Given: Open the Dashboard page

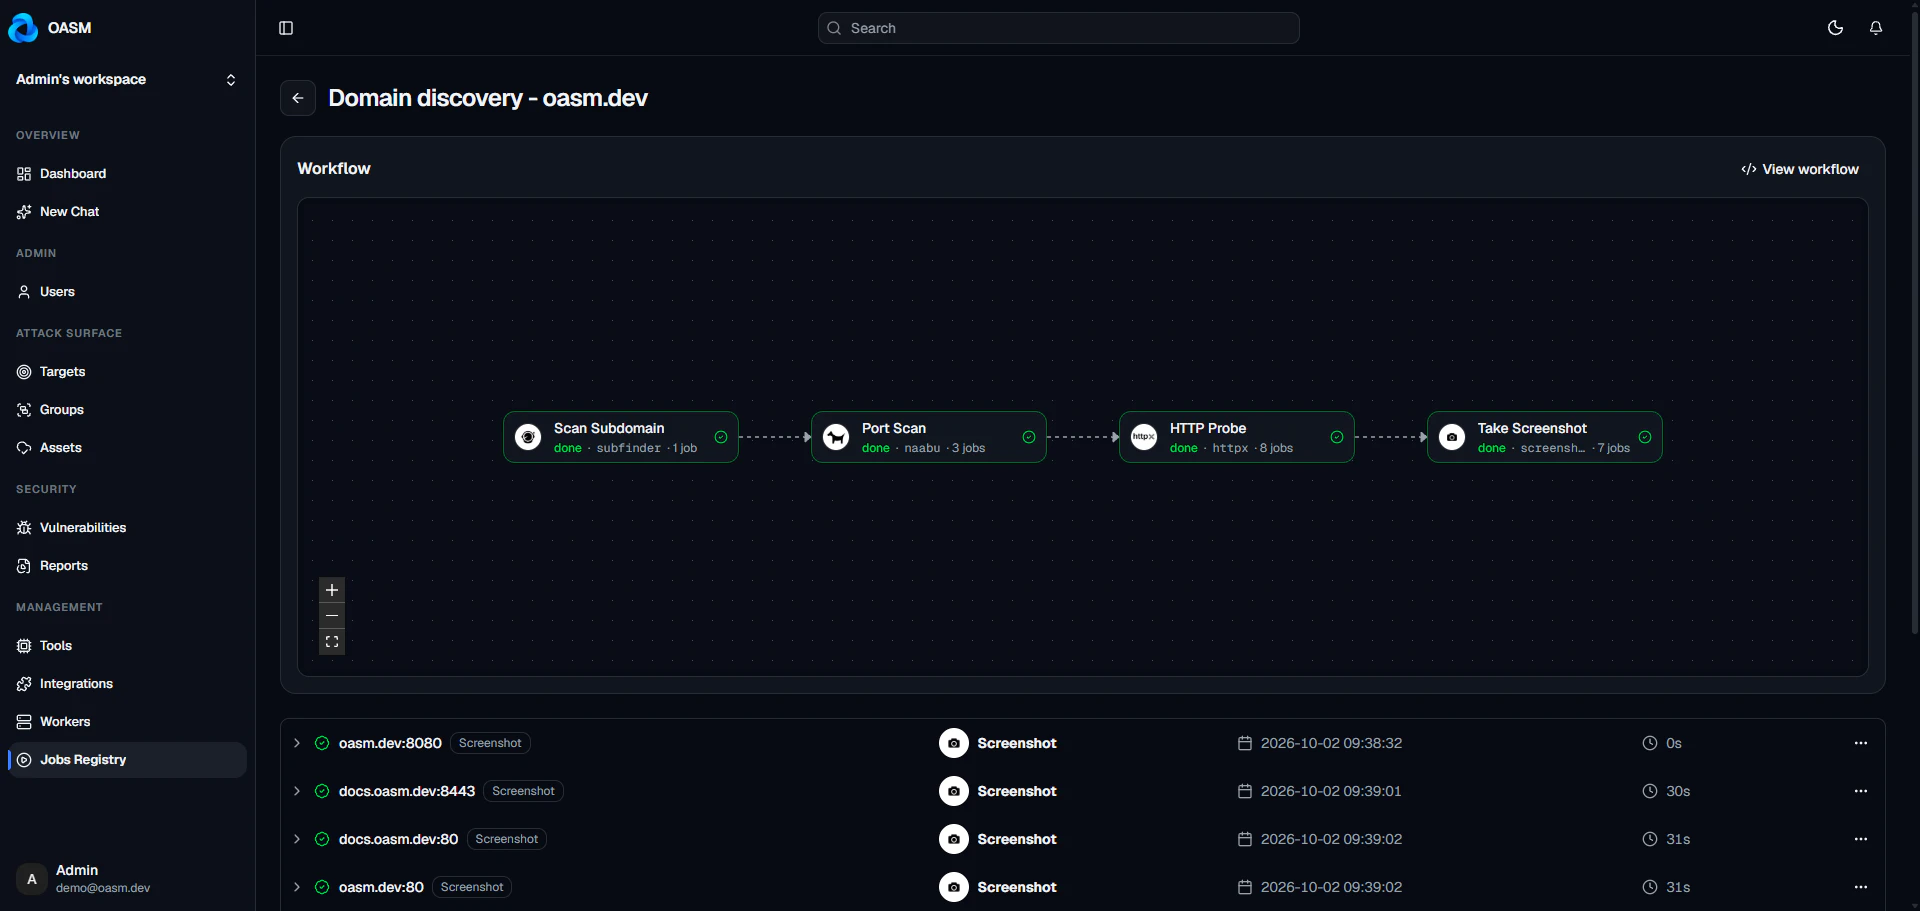Looking at the screenshot, I should pyautogui.click(x=127, y=174).
